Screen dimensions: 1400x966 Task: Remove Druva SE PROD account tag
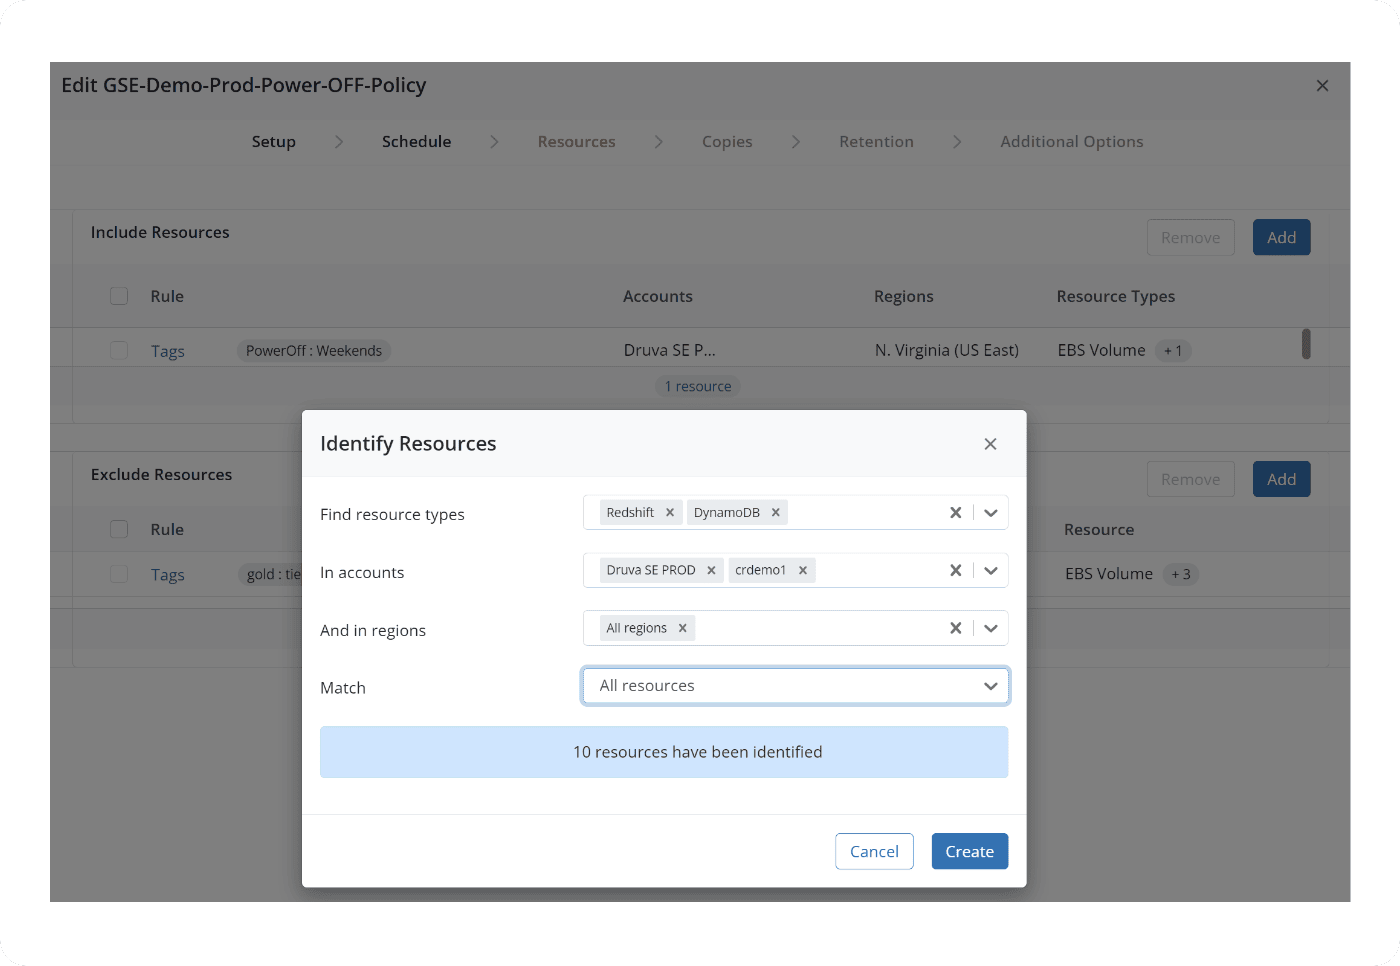pos(711,571)
